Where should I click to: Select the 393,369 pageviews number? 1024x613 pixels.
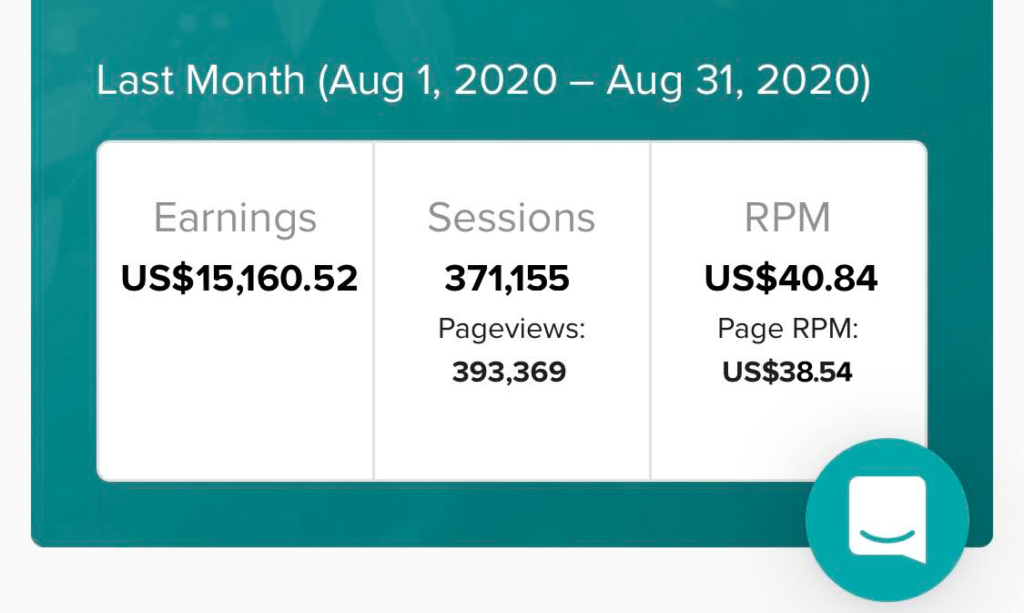coord(509,372)
